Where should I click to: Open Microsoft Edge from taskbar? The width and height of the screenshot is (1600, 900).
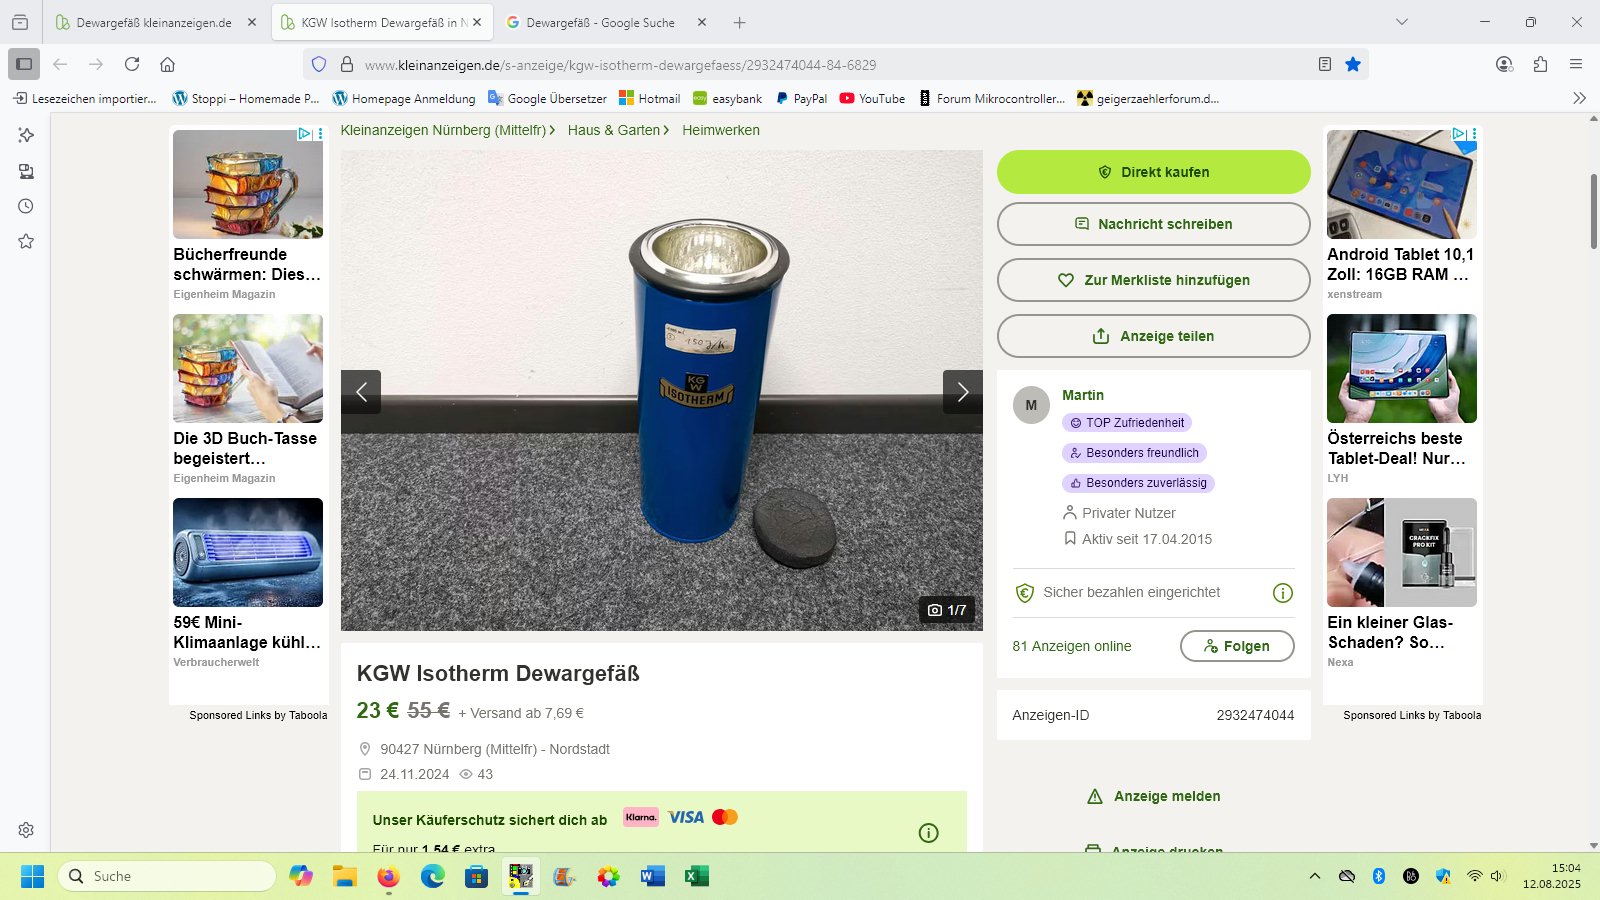pos(432,876)
